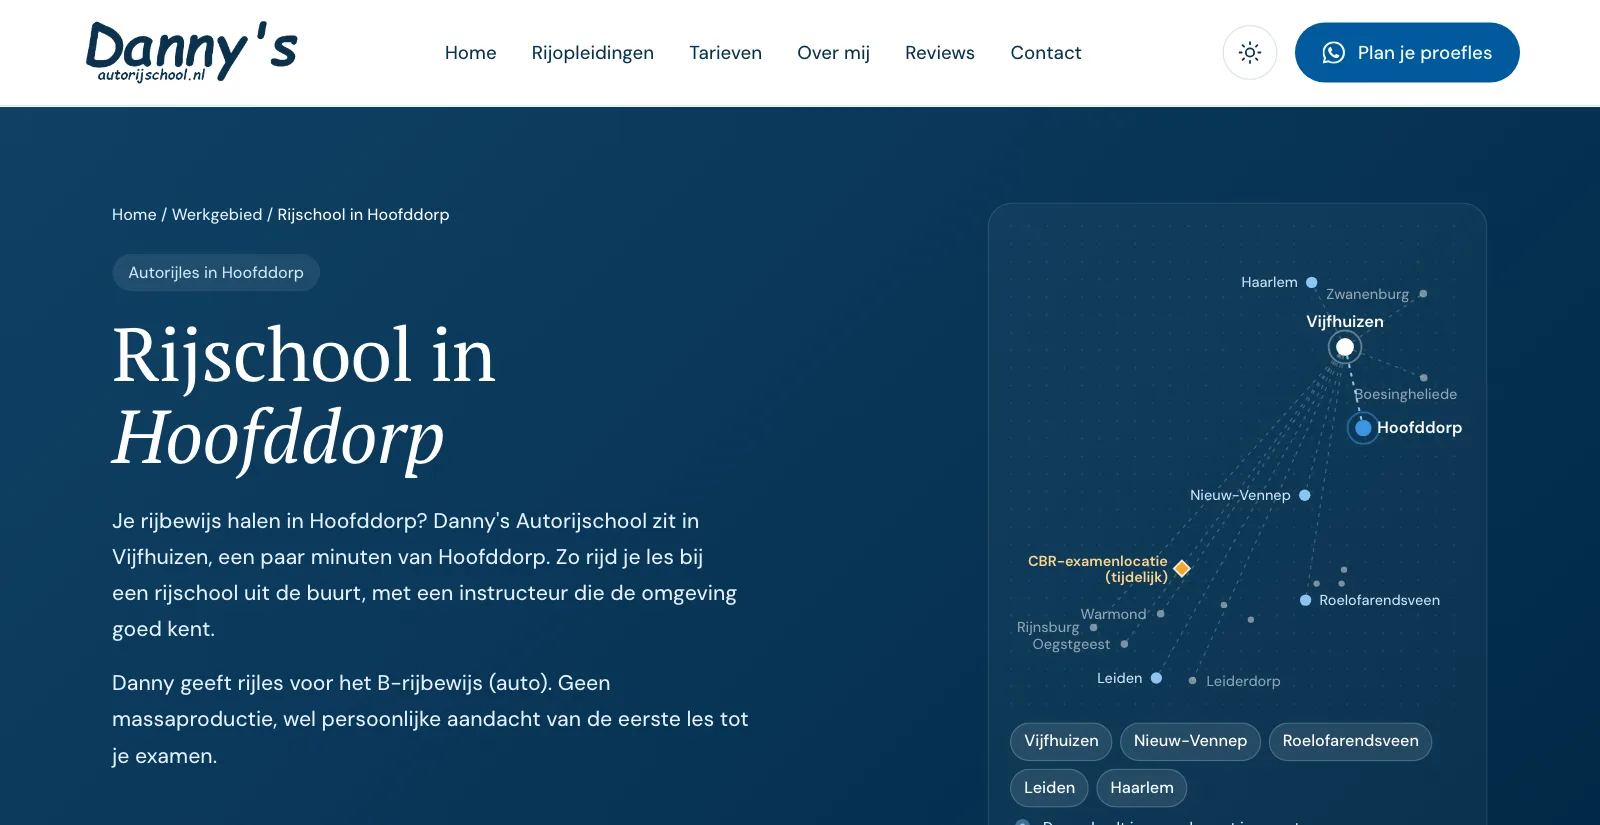This screenshot has width=1600, height=825.
Task: Open the Nieuw-Vennep location chip
Action: (x=1190, y=741)
